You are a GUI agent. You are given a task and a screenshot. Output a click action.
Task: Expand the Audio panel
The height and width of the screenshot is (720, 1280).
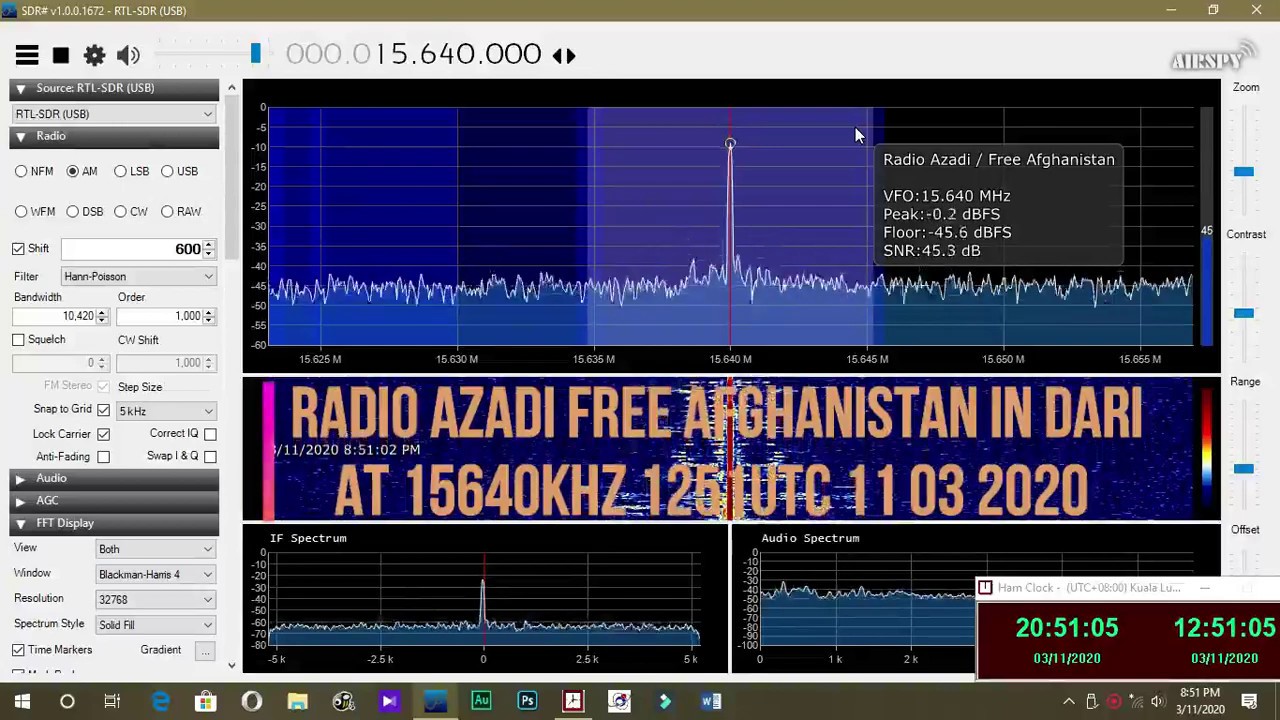click(x=20, y=478)
